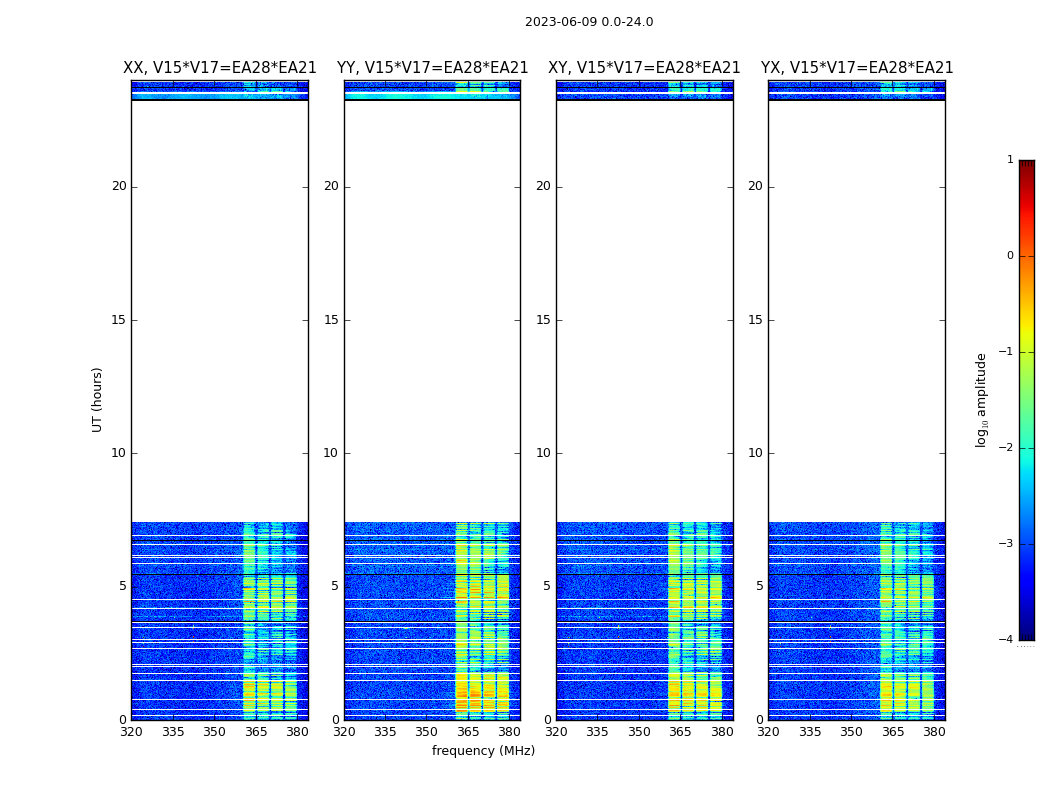1050x800 pixels.
Task: Click the 10 hour tick on XY panel
Action: (x=543, y=453)
